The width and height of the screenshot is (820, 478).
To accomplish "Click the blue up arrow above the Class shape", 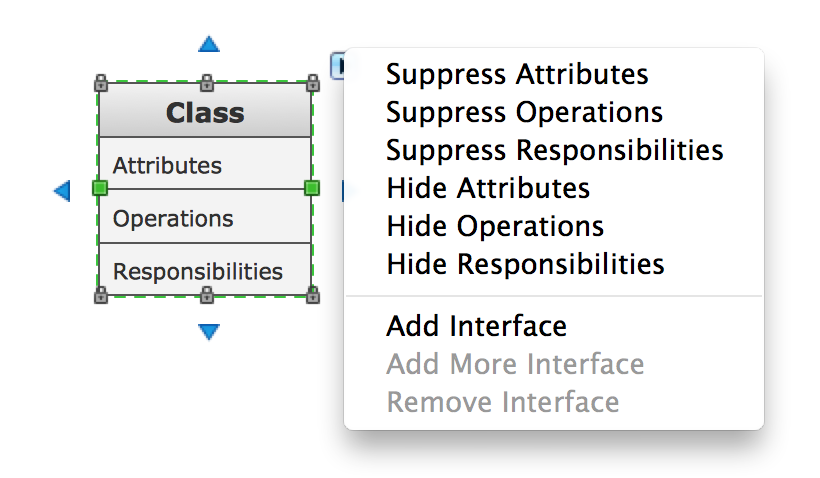I will (208, 44).
